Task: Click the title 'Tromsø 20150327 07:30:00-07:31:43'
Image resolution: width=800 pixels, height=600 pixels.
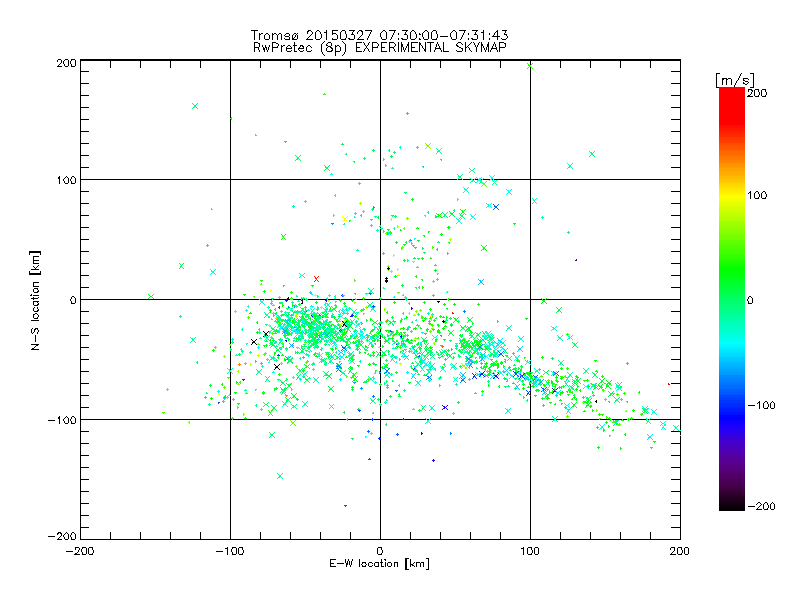Action: click(x=379, y=35)
